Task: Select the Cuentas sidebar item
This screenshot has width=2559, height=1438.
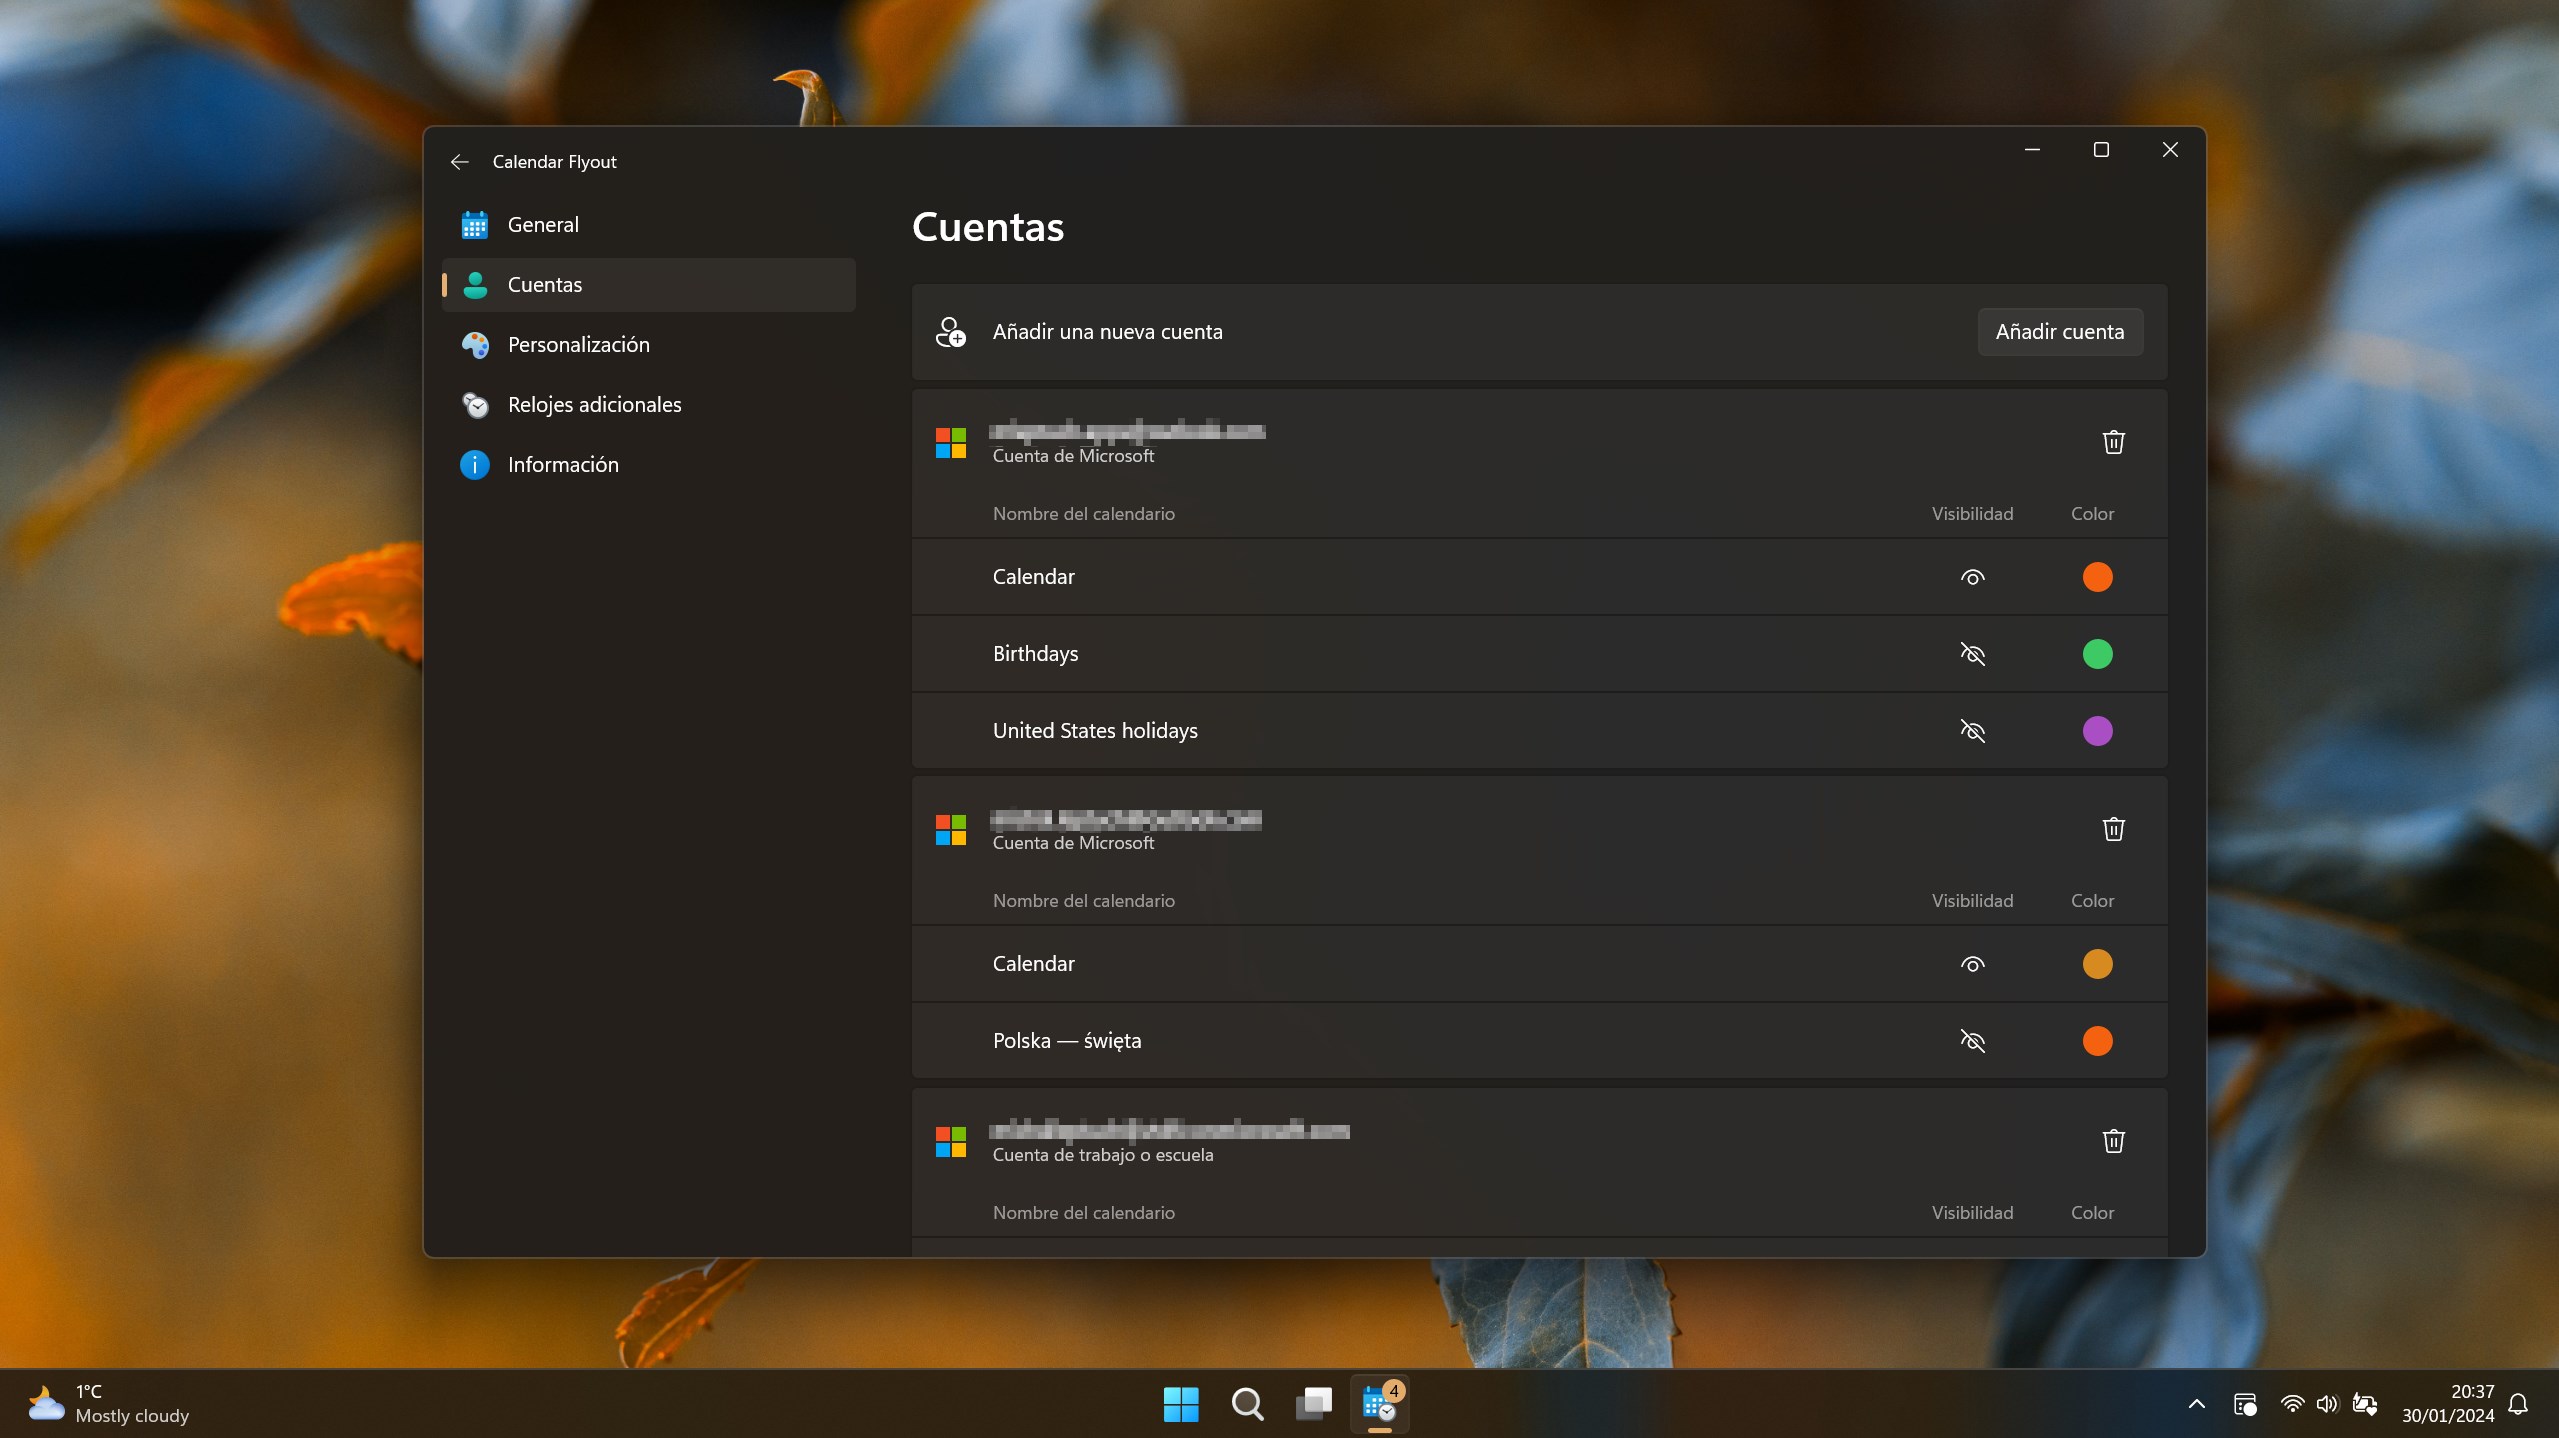Action: point(648,285)
